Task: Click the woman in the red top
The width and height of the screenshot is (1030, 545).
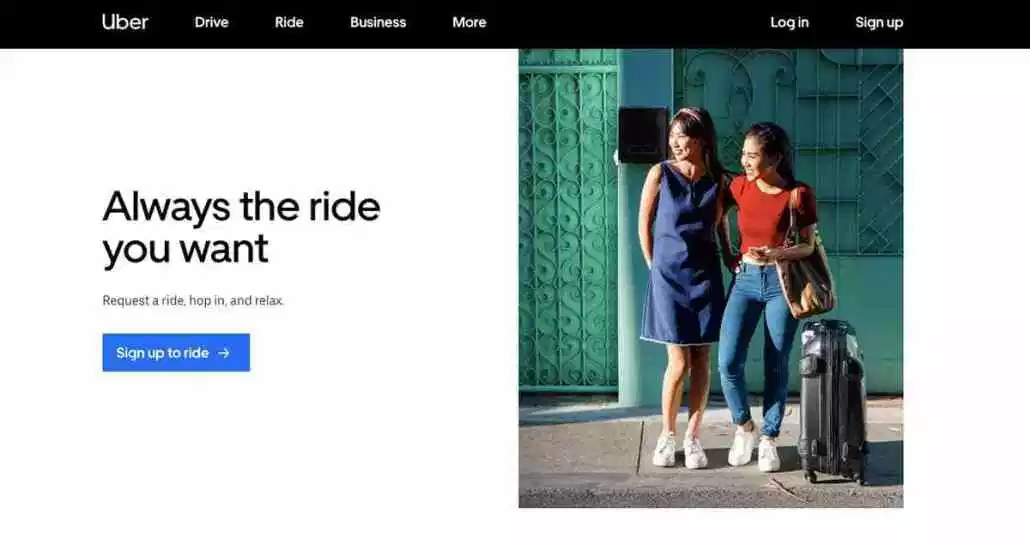Action: 768,215
